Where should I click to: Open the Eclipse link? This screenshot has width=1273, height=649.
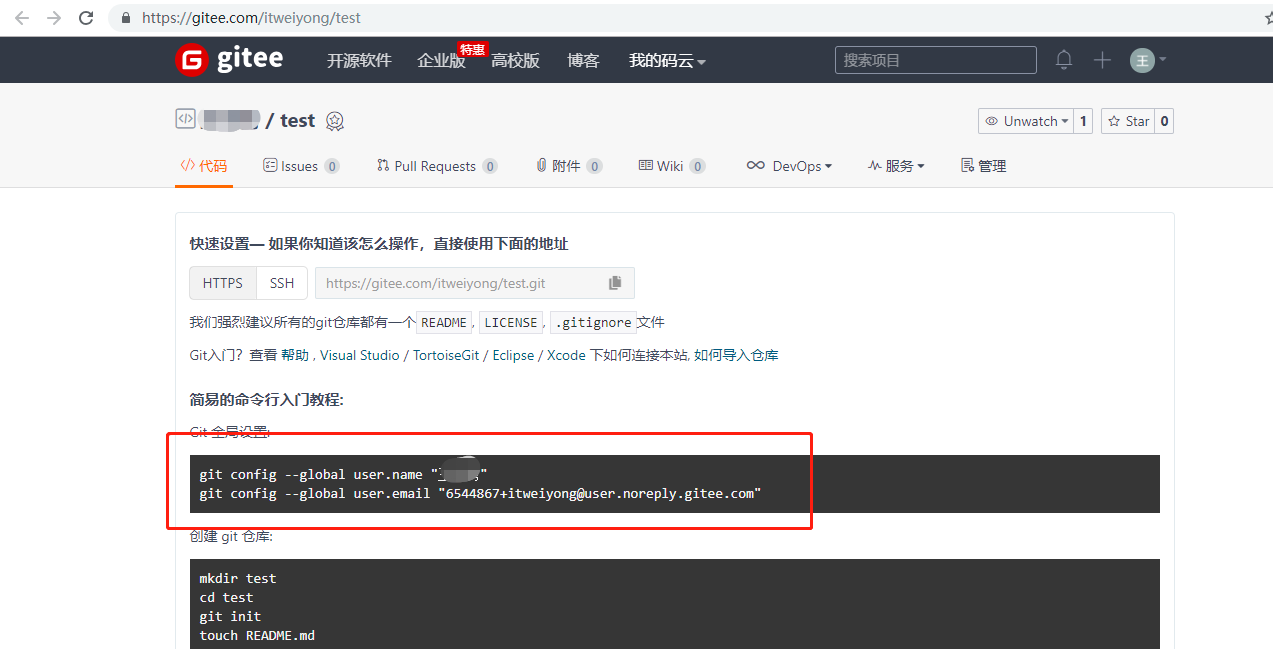click(x=513, y=355)
